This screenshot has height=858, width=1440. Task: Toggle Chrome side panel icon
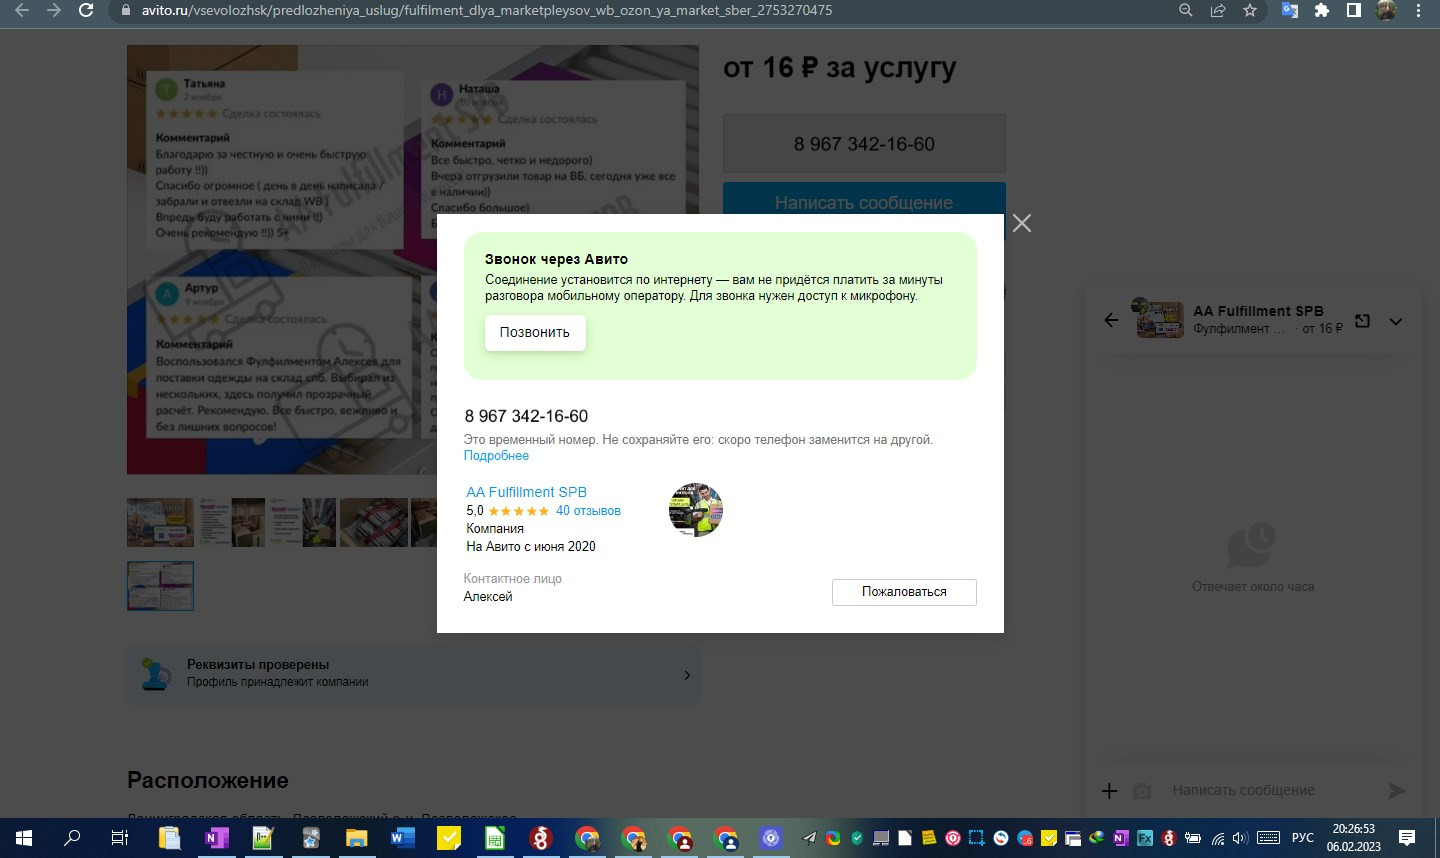click(x=1354, y=10)
